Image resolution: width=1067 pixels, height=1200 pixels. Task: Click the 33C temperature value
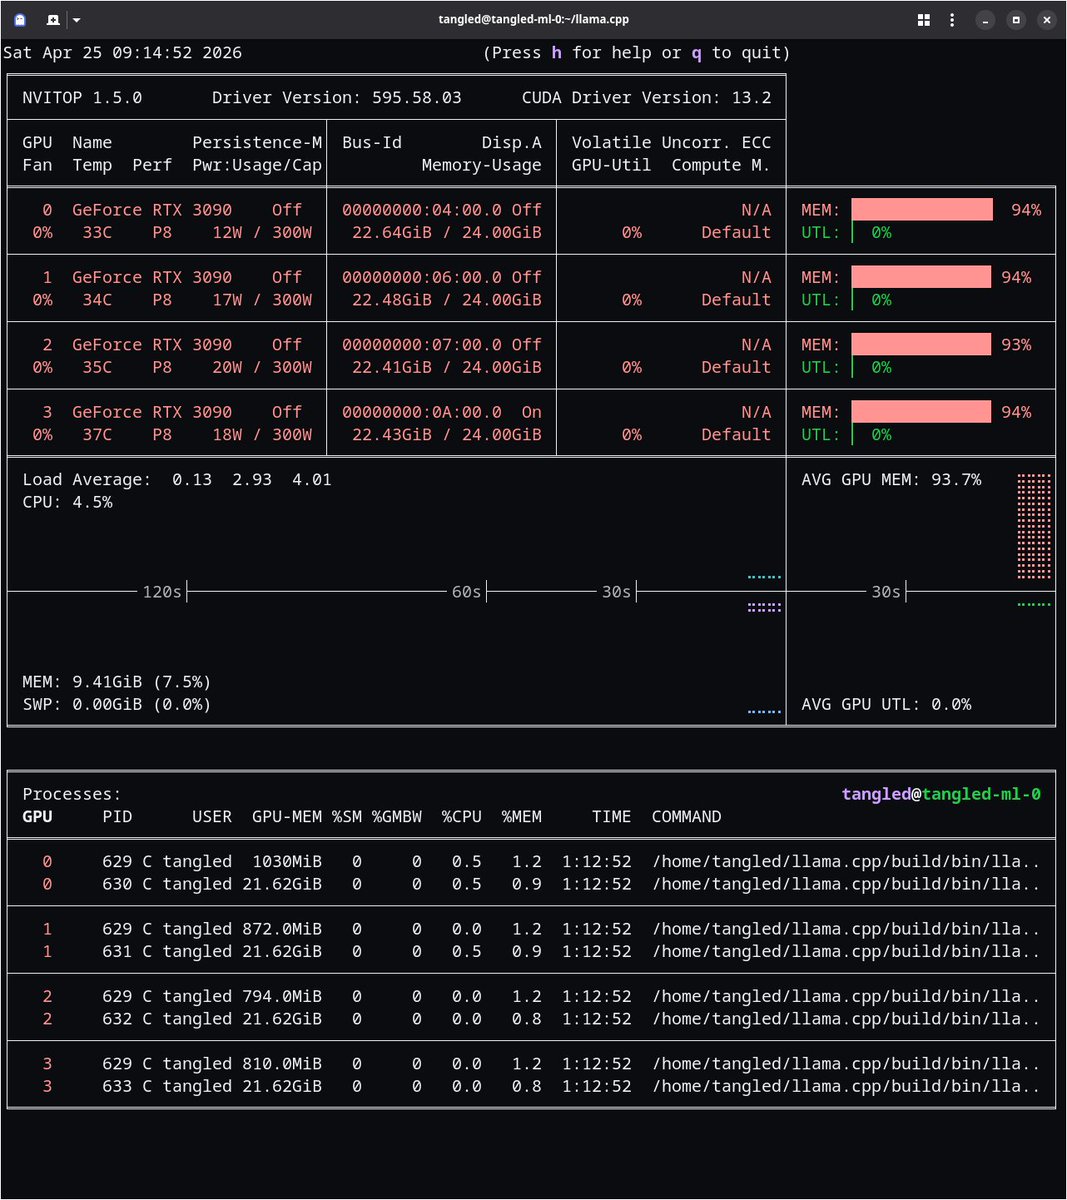tap(97, 233)
